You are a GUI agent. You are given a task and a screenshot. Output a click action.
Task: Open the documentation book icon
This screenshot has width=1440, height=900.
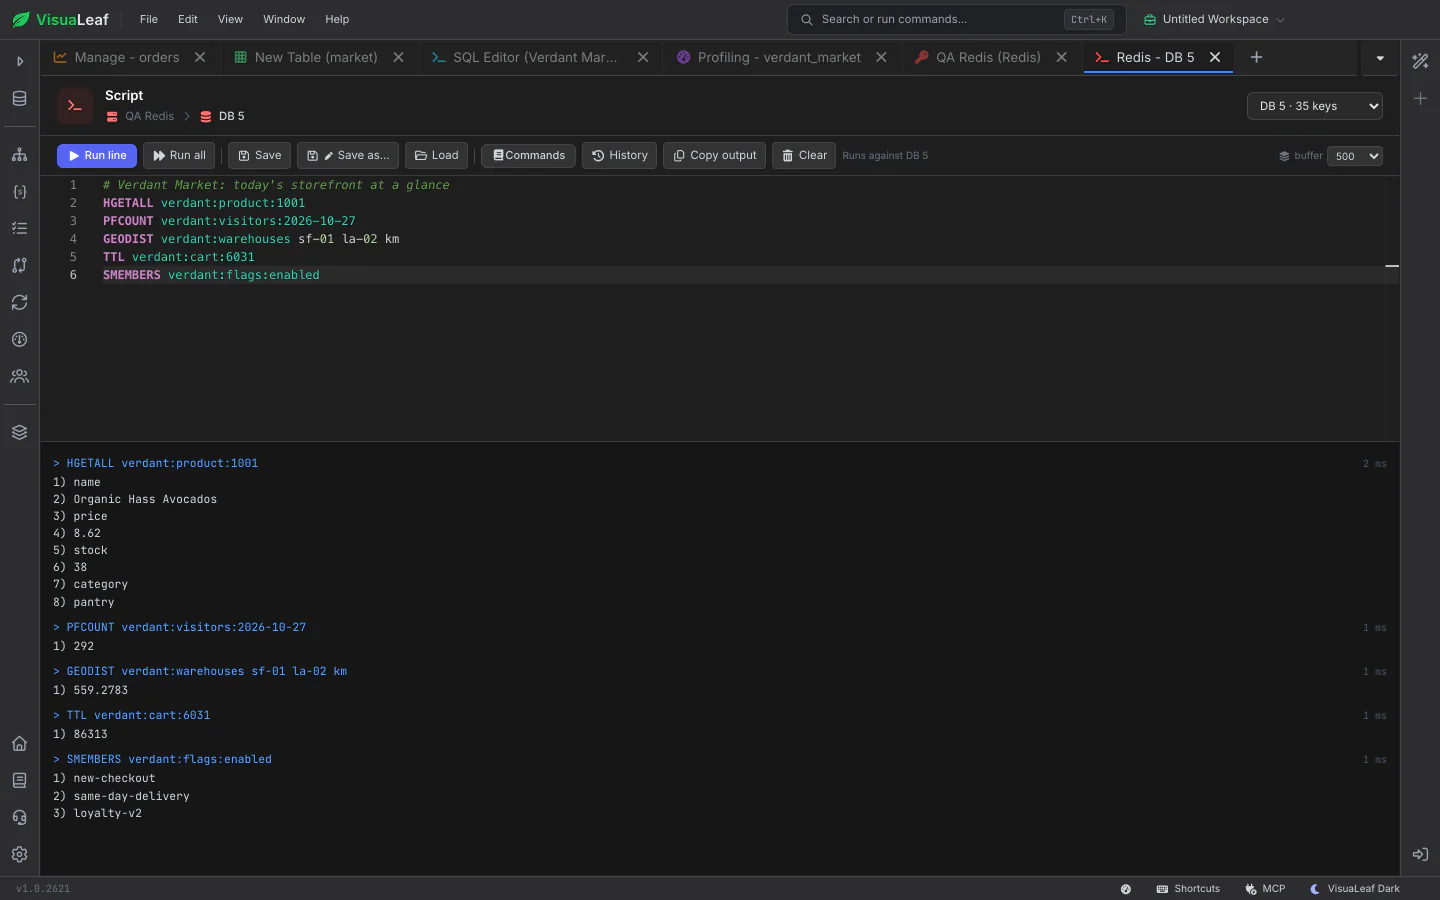coord(19,780)
